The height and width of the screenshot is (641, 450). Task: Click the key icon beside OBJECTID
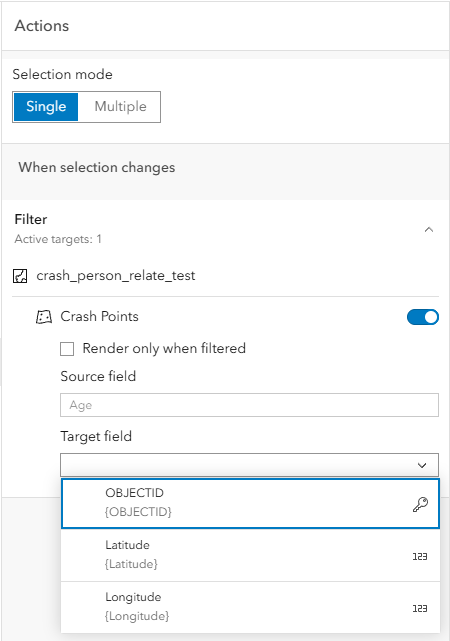tap(420, 504)
